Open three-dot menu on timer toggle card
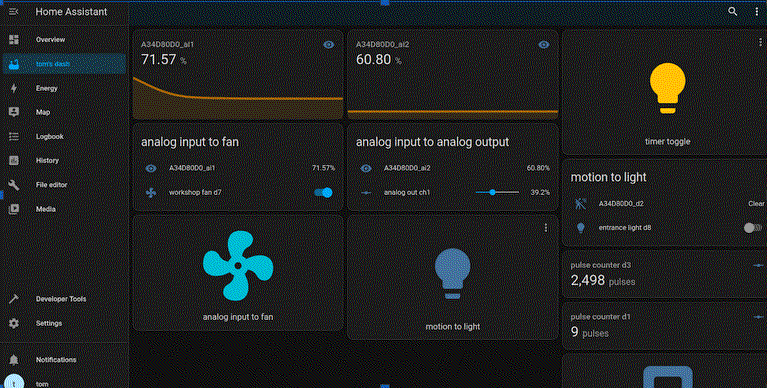 760,43
